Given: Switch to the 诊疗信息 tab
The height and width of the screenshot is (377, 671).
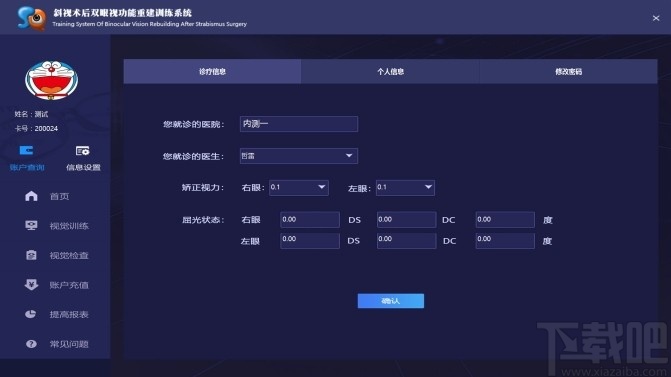Looking at the screenshot, I should 212,71.
